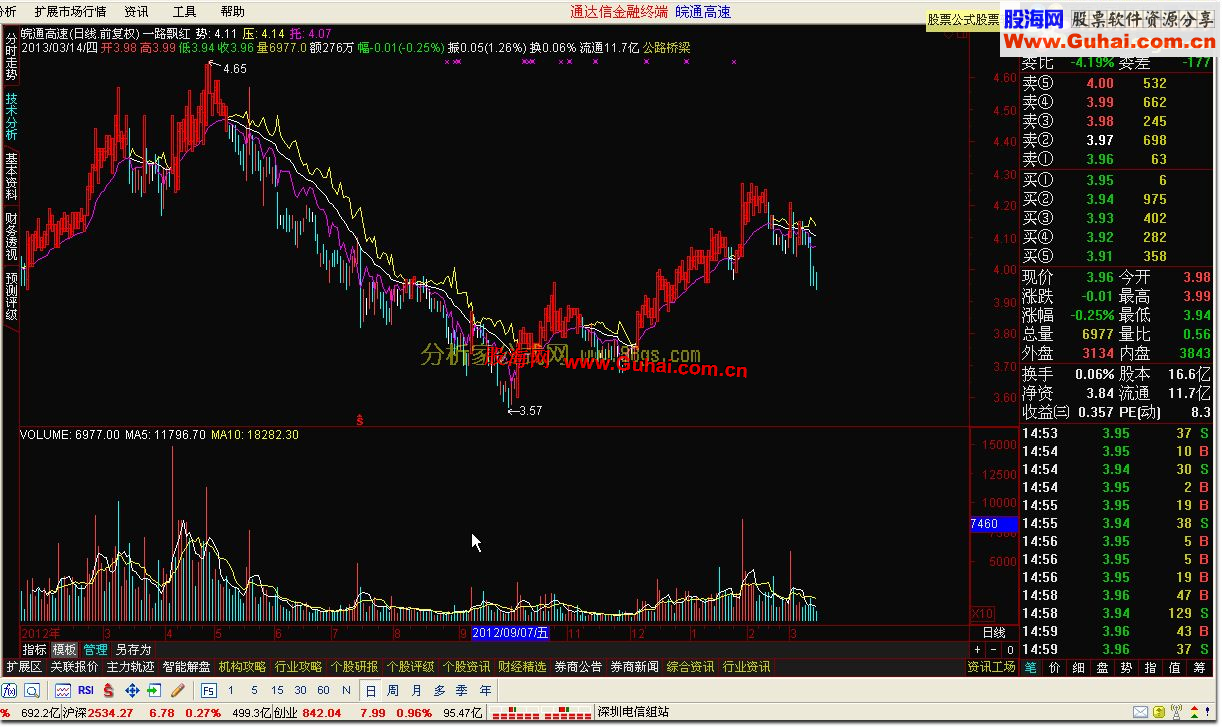The image size is (1222, 727).
Task: Open the 关联报价 tab
Action: pos(75,667)
